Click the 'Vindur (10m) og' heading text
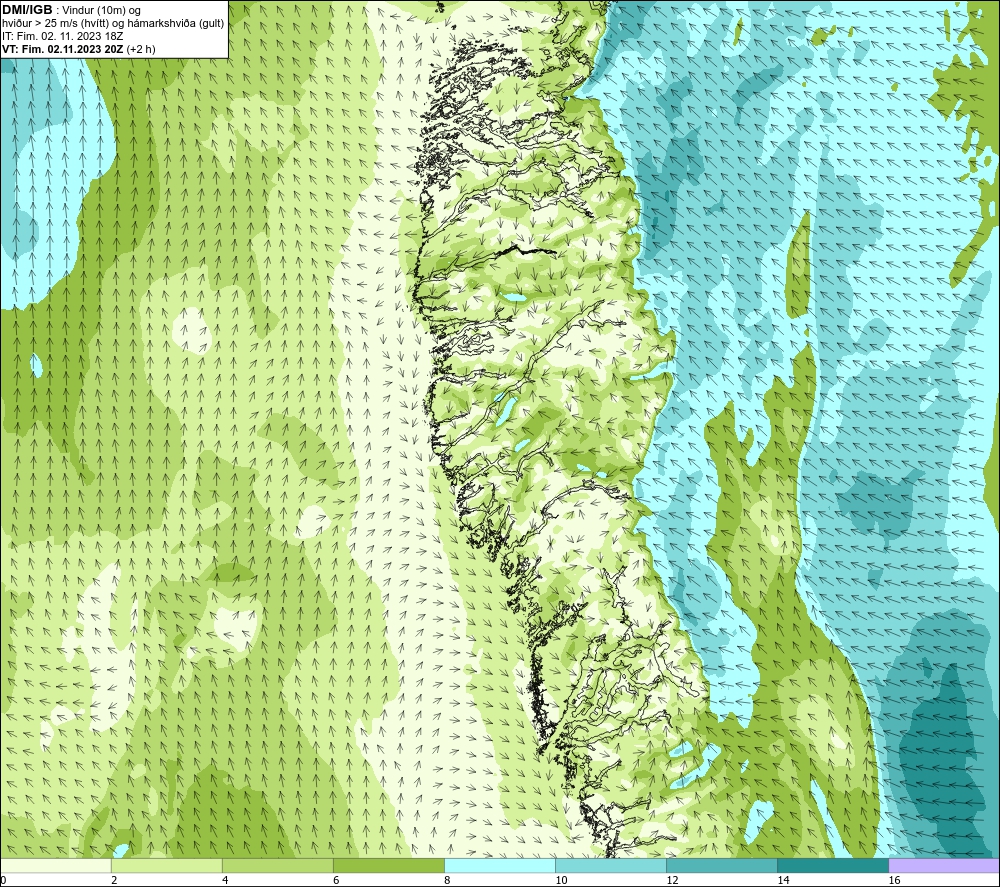Image resolution: width=1000 pixels, height=887 pixels. (102, 11)
